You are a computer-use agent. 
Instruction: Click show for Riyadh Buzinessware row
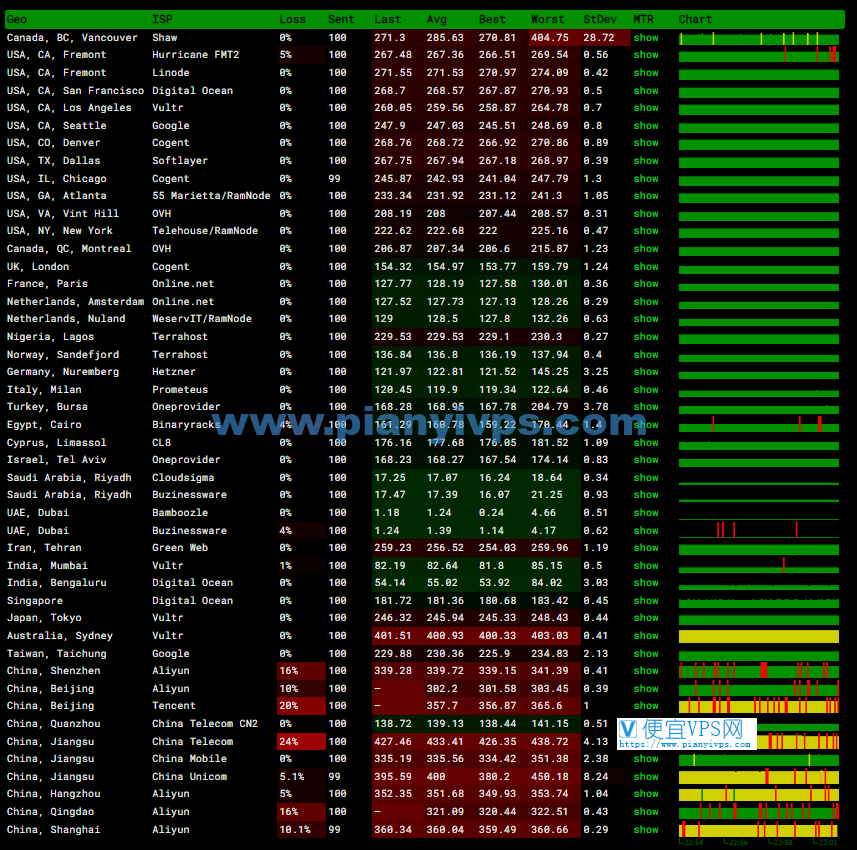coord(645,495)
